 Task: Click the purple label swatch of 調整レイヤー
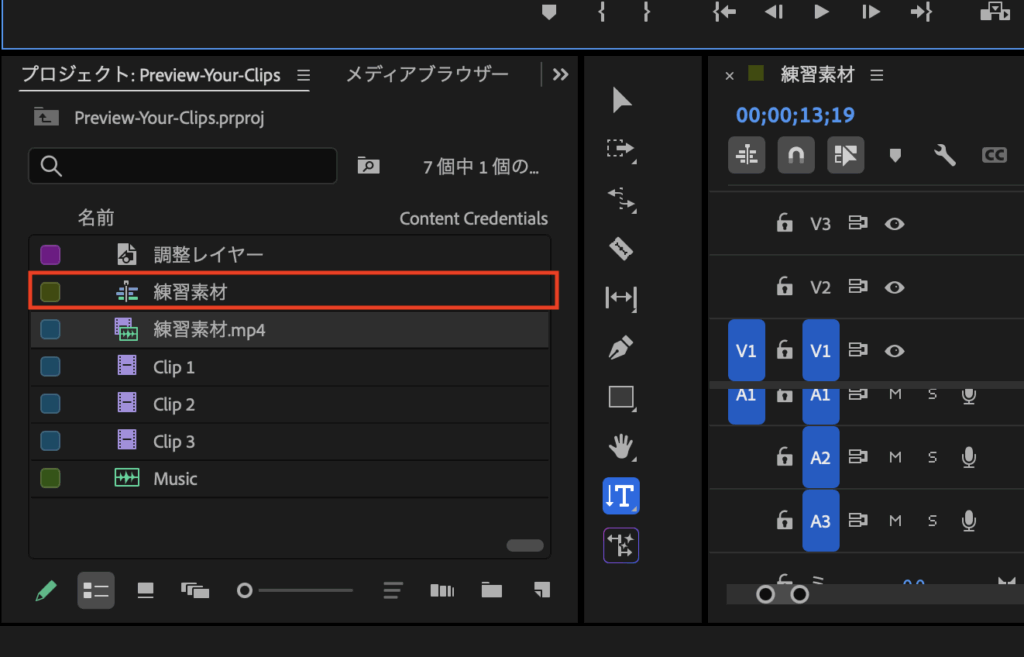coord(50,255)
